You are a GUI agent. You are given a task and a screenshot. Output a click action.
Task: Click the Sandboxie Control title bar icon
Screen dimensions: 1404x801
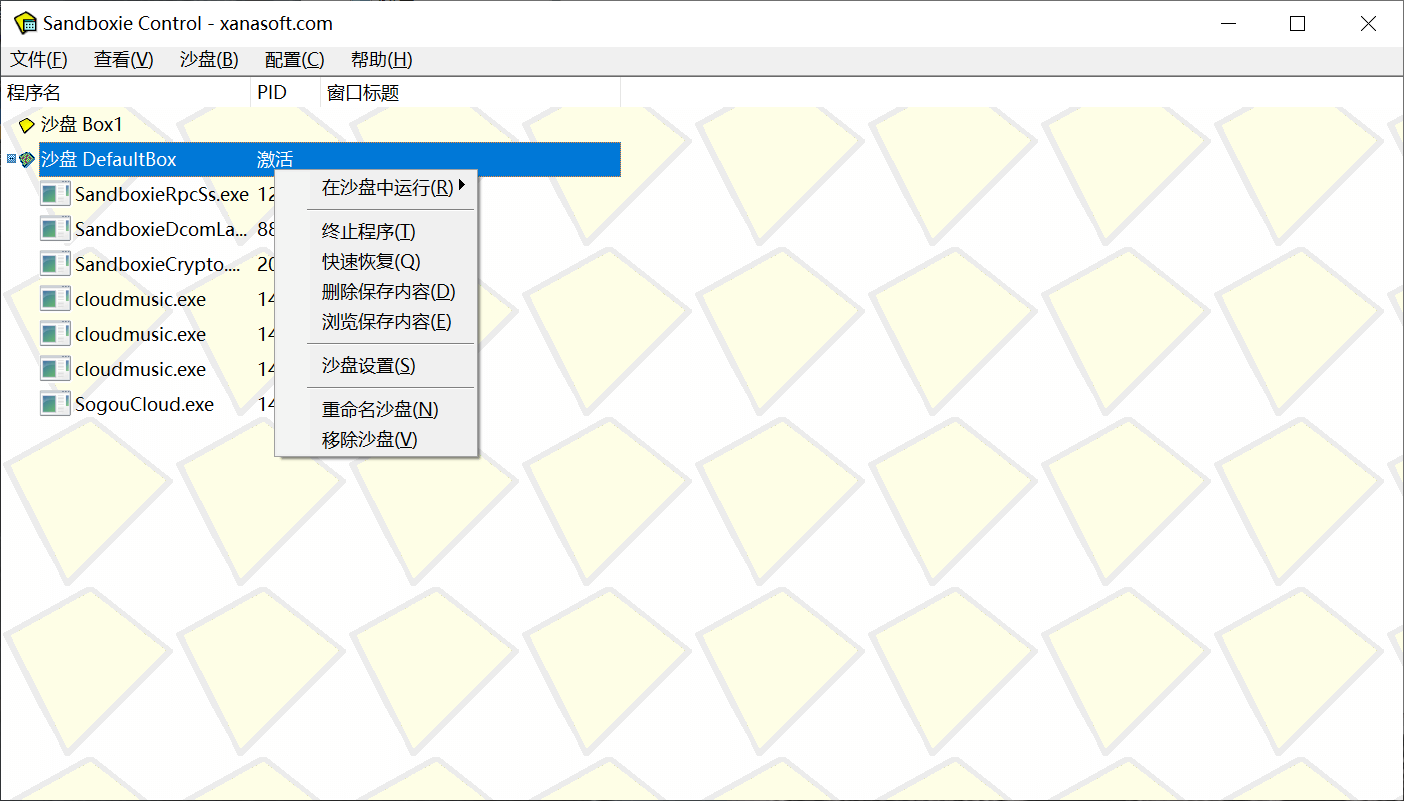point(25,24)
